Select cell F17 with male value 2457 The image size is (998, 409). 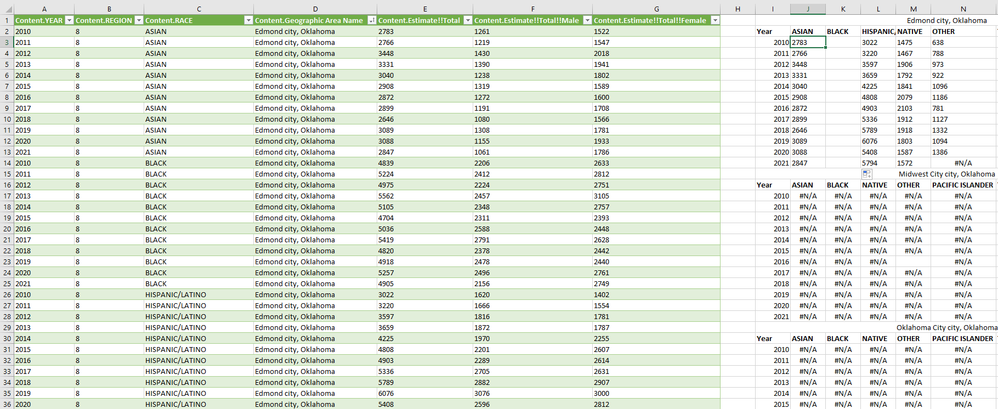532,195
